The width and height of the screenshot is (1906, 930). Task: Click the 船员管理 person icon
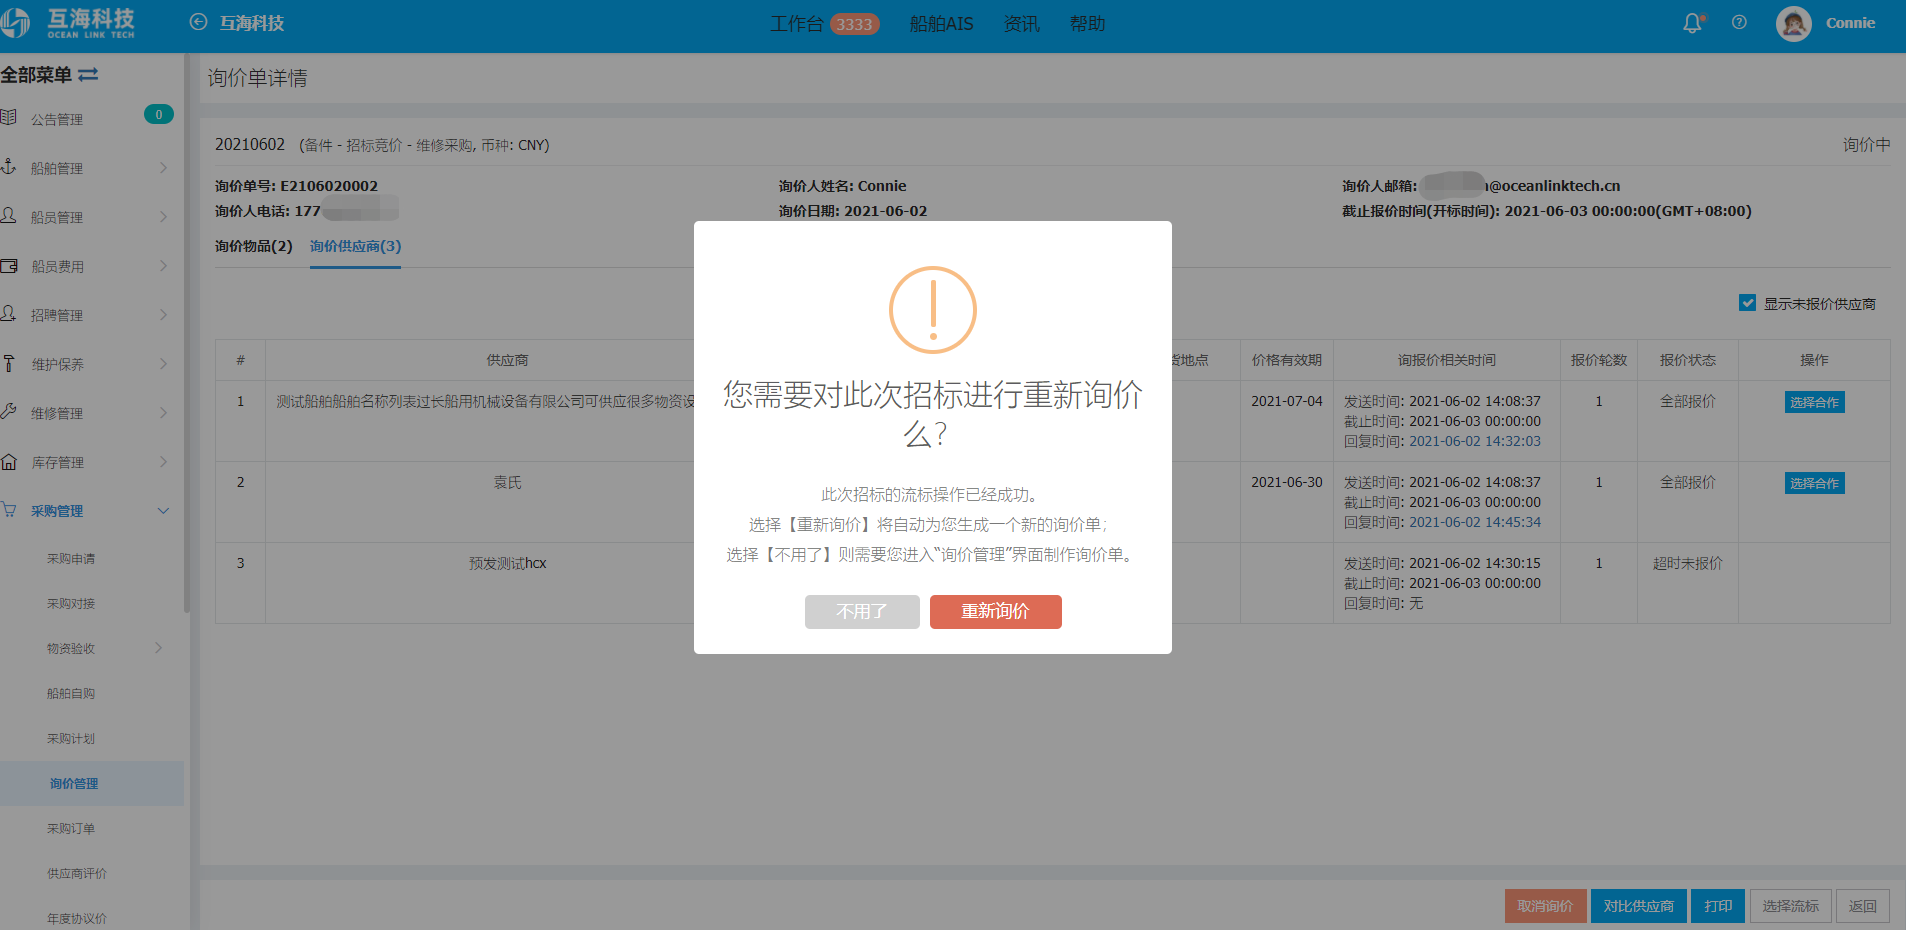tap(9, 216)
